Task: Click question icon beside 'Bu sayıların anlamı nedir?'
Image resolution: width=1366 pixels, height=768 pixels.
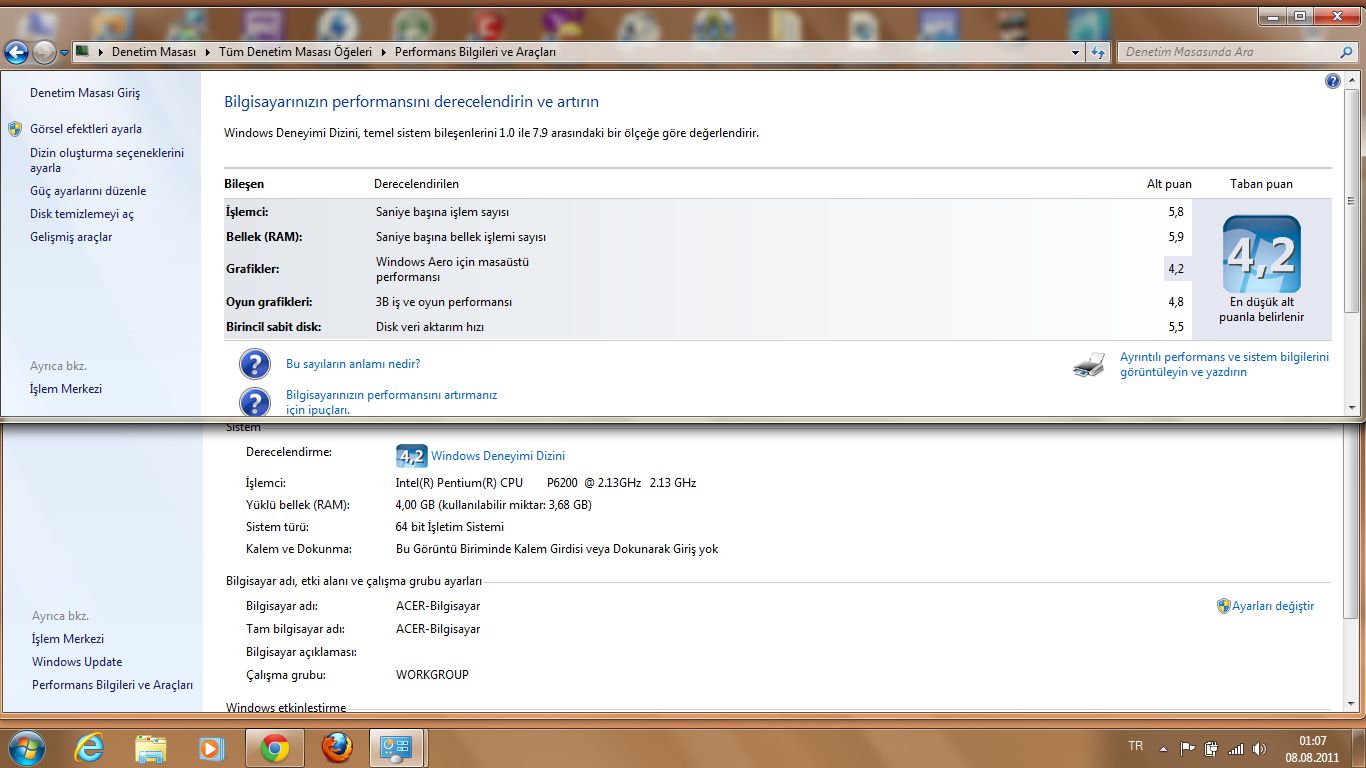Action: point(255,364)
